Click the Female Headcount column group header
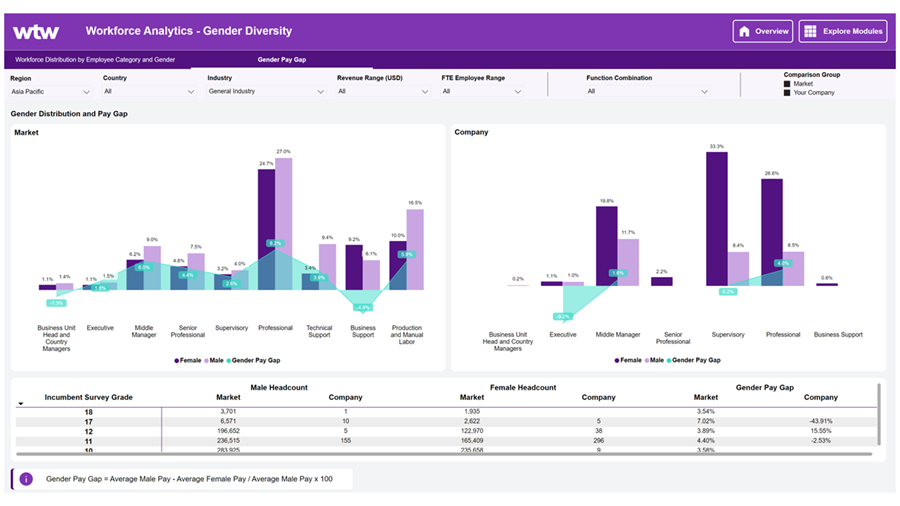 tap(523, 388)
